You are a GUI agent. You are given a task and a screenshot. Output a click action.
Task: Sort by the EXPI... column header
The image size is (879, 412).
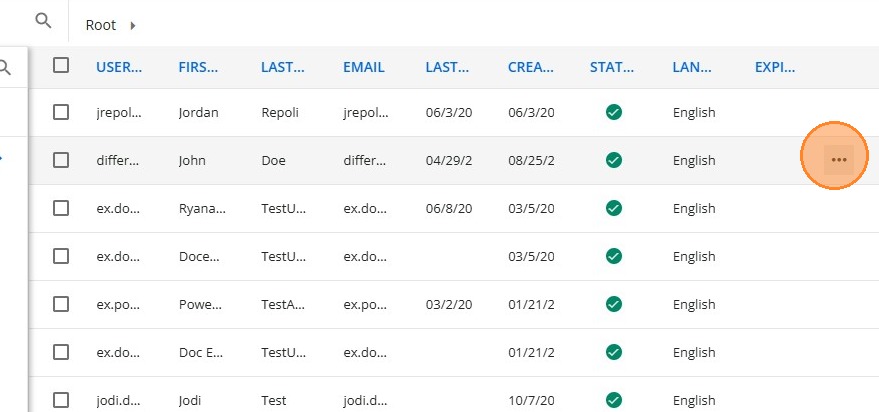[775, 67]
